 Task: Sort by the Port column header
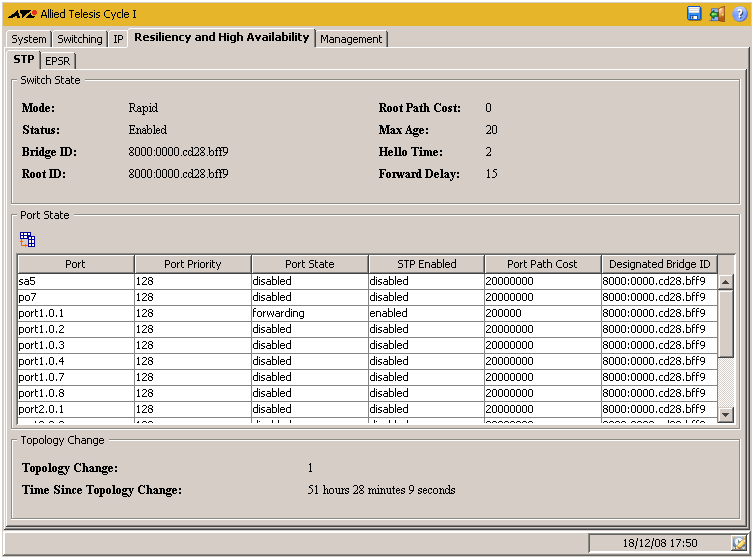75,264
